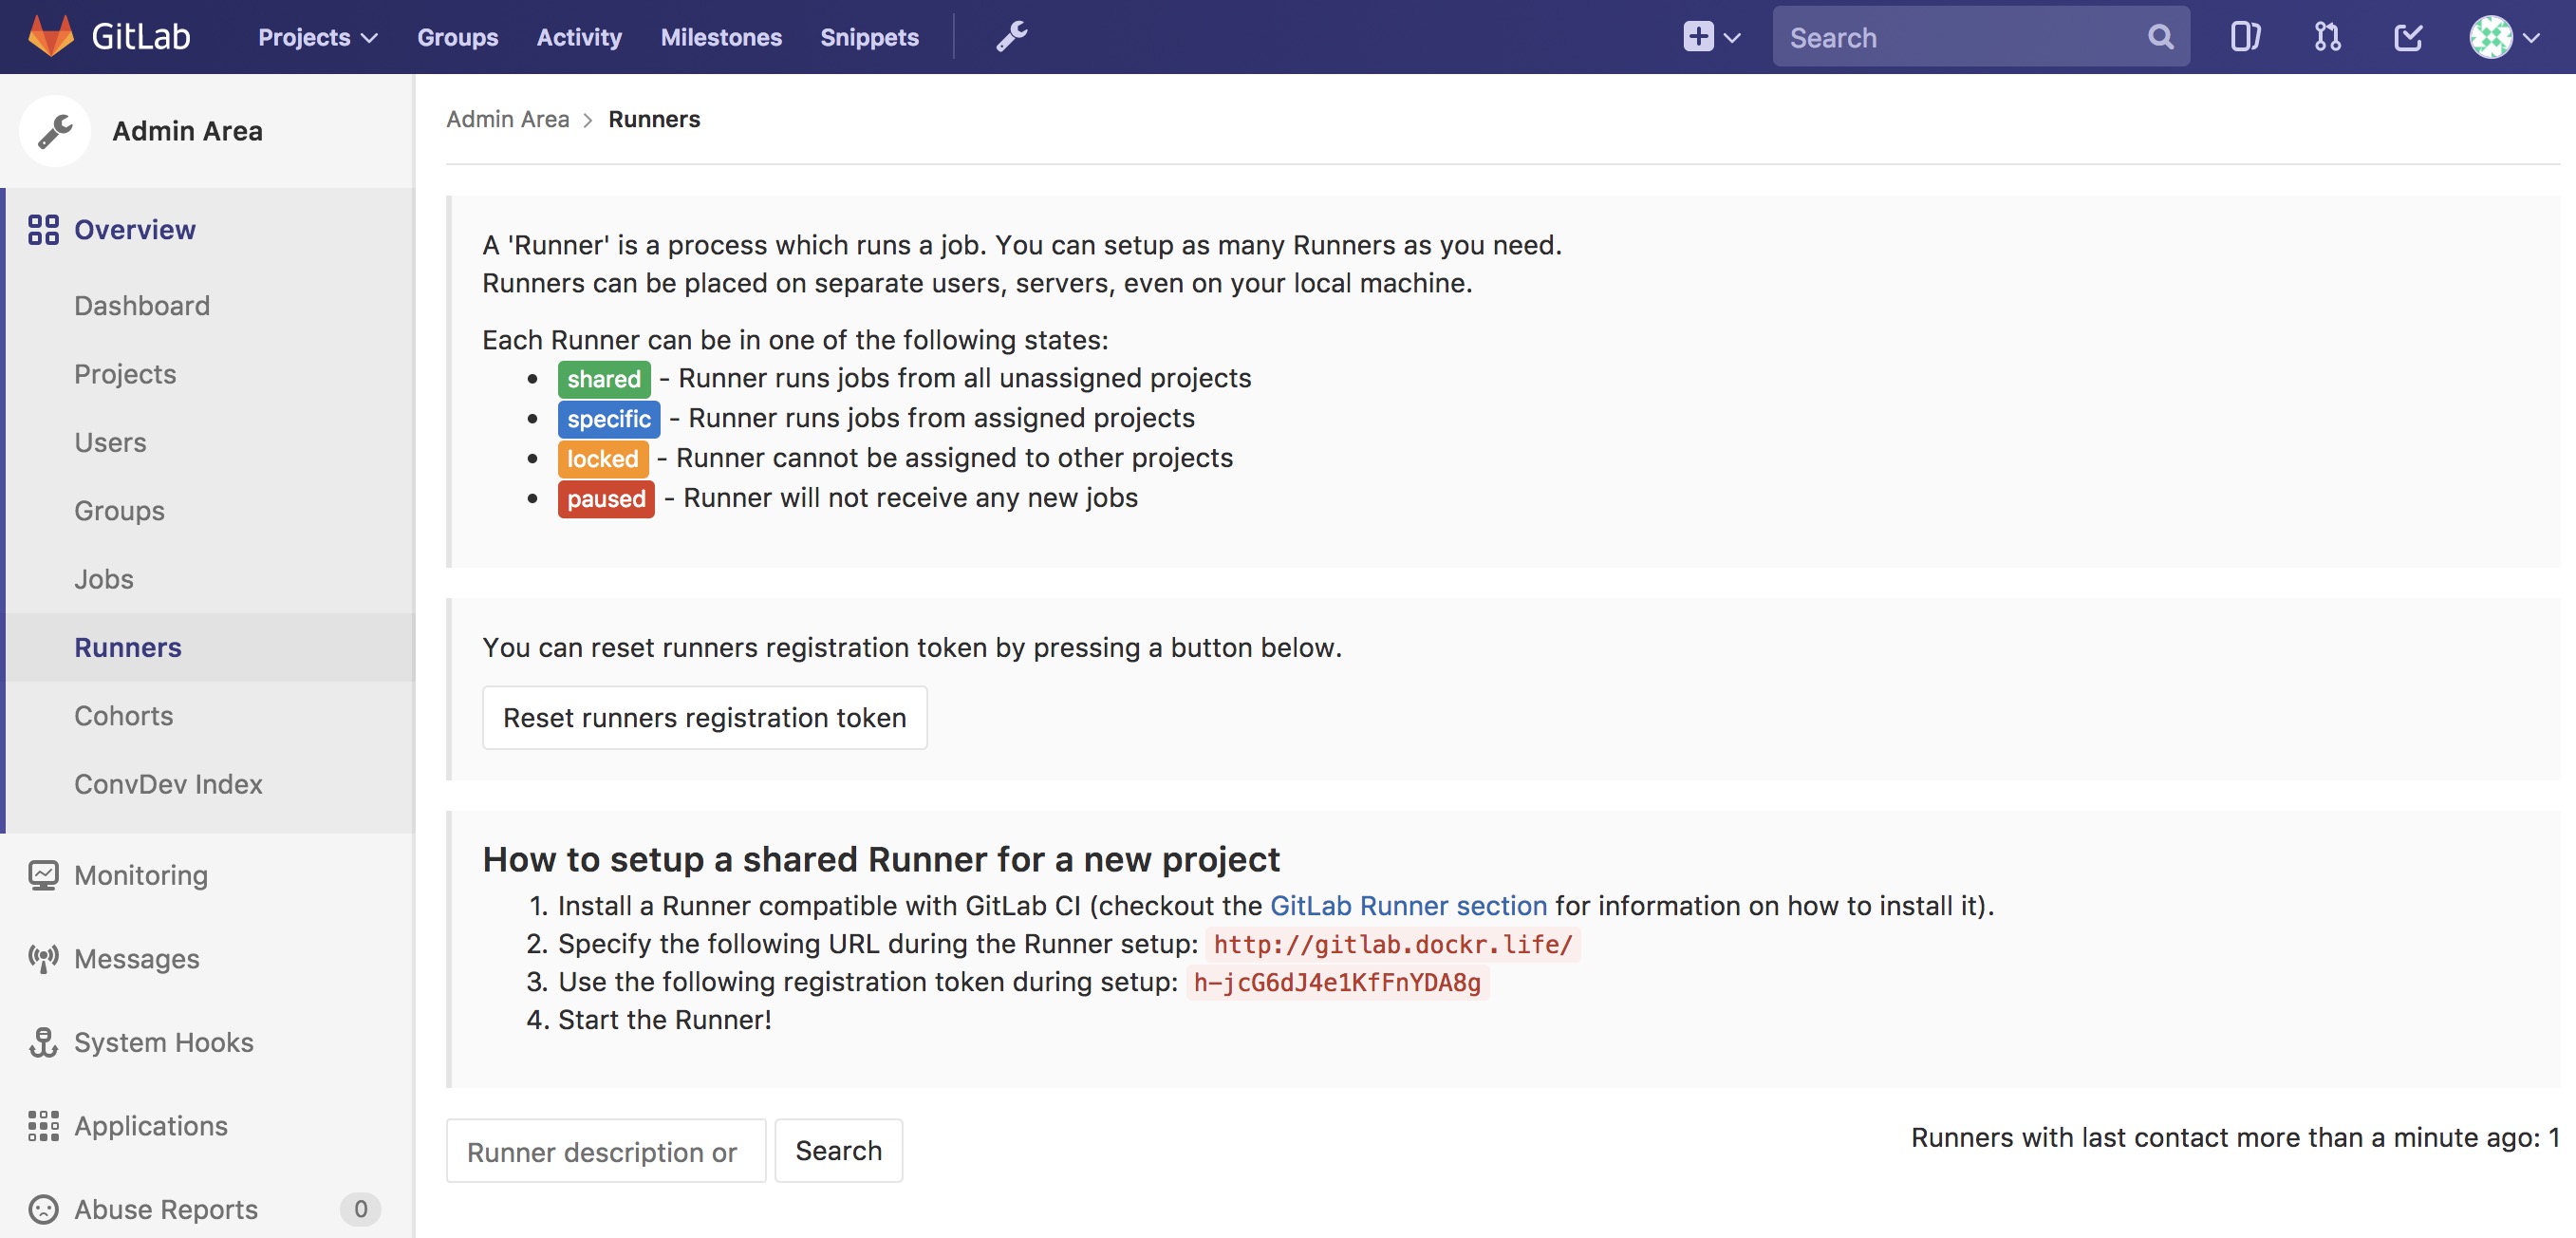Click the Messages broadcast icon
2576x1238 pixels.
pyautogui.click(x=43, y=958)
